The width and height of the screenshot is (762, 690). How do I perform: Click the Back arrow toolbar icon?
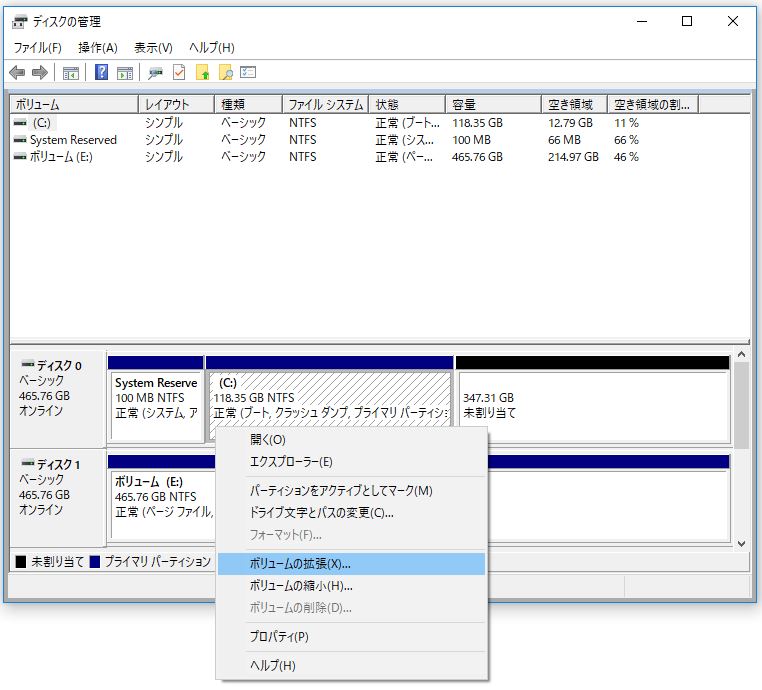pyautogui.click(x=17, y=73)
